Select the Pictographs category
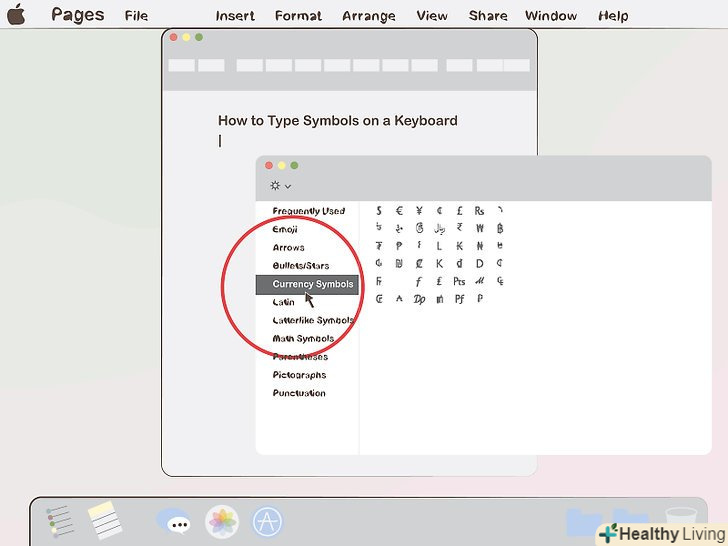 click(299, 375)
